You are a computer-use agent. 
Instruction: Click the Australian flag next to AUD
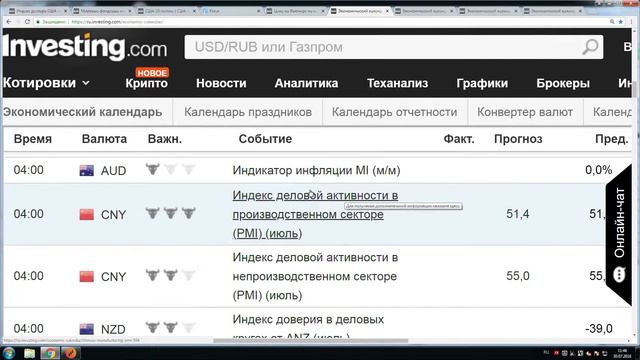pyautogui.click(x=87, y=170)
